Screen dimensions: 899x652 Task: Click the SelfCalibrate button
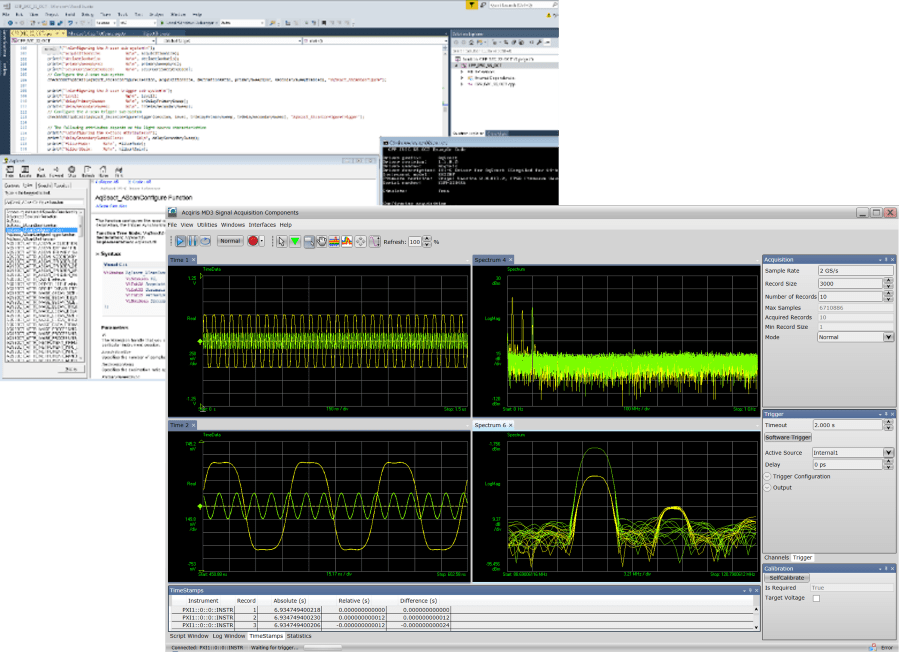(x=787, y=578)
